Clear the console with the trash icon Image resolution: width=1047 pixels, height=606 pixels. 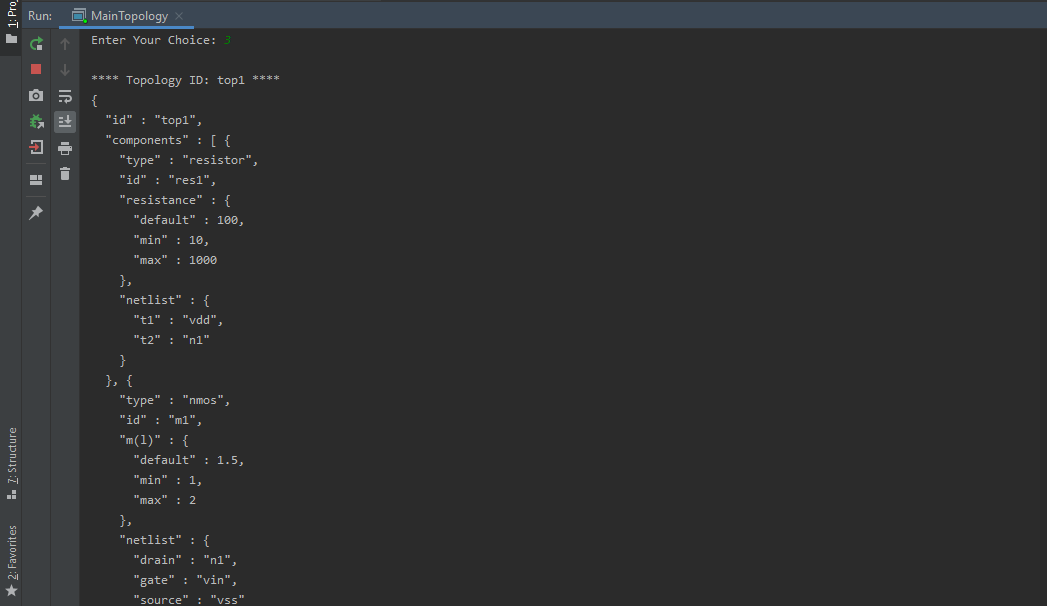pyautogui.click(x=65, y=172)
